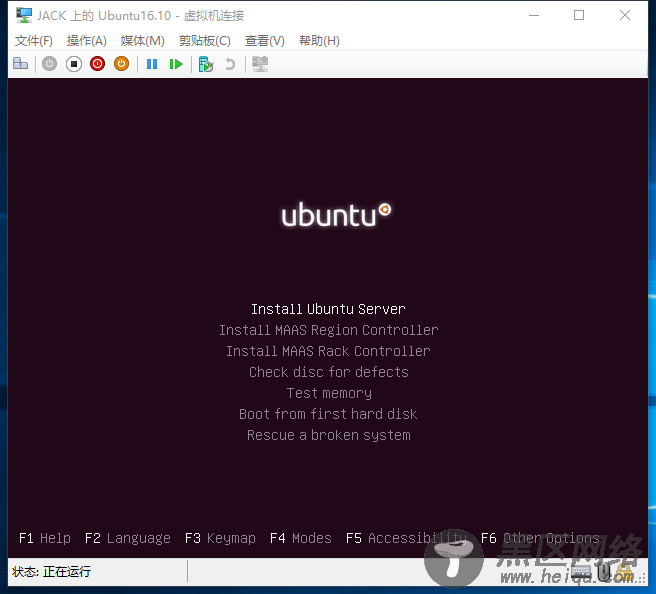
Task: Click F1 Help at the bottom
Action: click(45, 538)
